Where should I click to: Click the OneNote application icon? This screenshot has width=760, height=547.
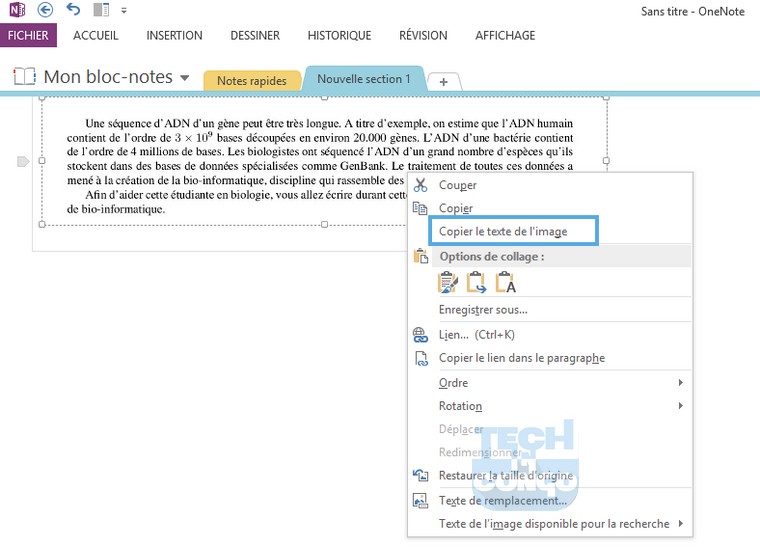pyautogui.click(x=17, y=10)
